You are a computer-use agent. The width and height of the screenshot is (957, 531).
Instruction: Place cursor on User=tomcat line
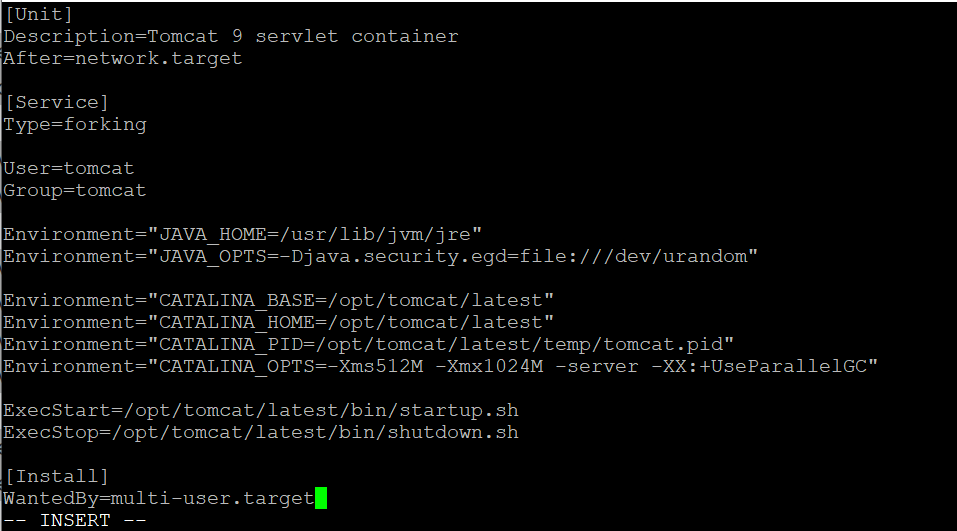coord(68,168)
